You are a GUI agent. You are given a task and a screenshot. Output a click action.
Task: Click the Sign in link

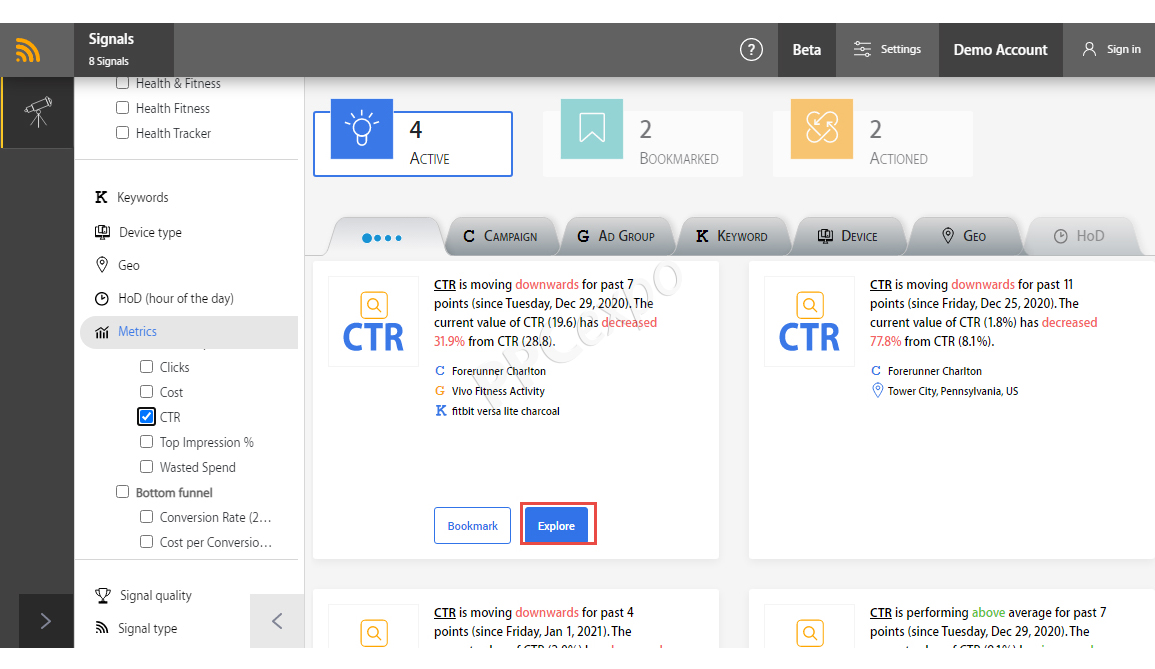(1111, 49)
